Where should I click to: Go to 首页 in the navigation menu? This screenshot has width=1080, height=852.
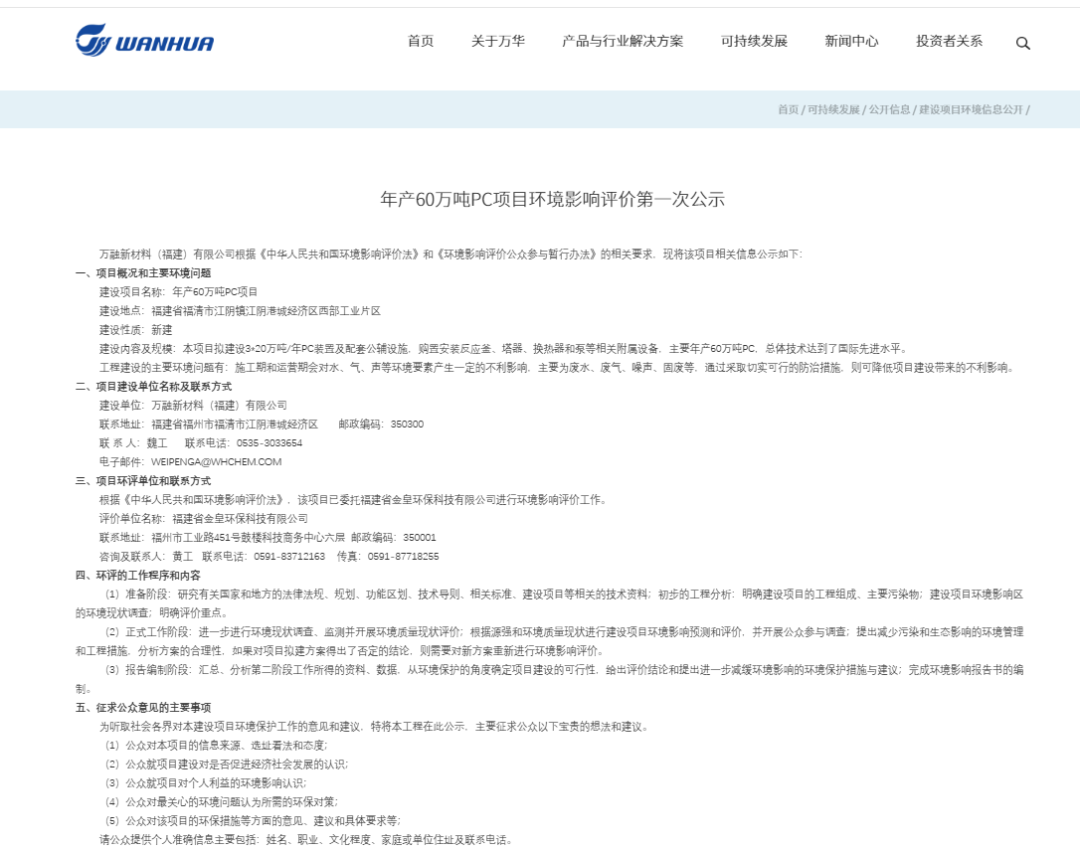420,41
